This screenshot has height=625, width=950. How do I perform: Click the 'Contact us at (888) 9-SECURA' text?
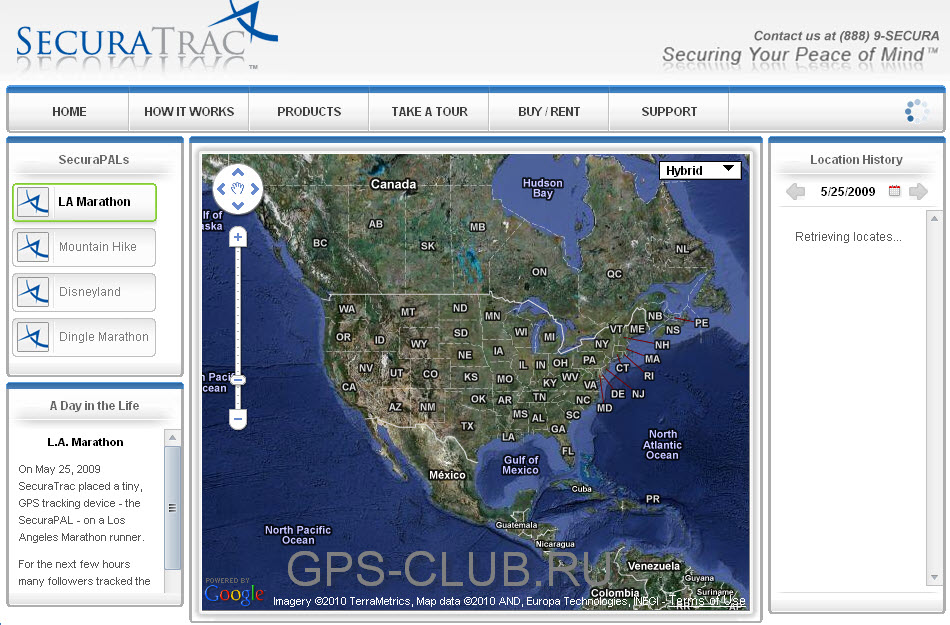(x=846, y=36)
